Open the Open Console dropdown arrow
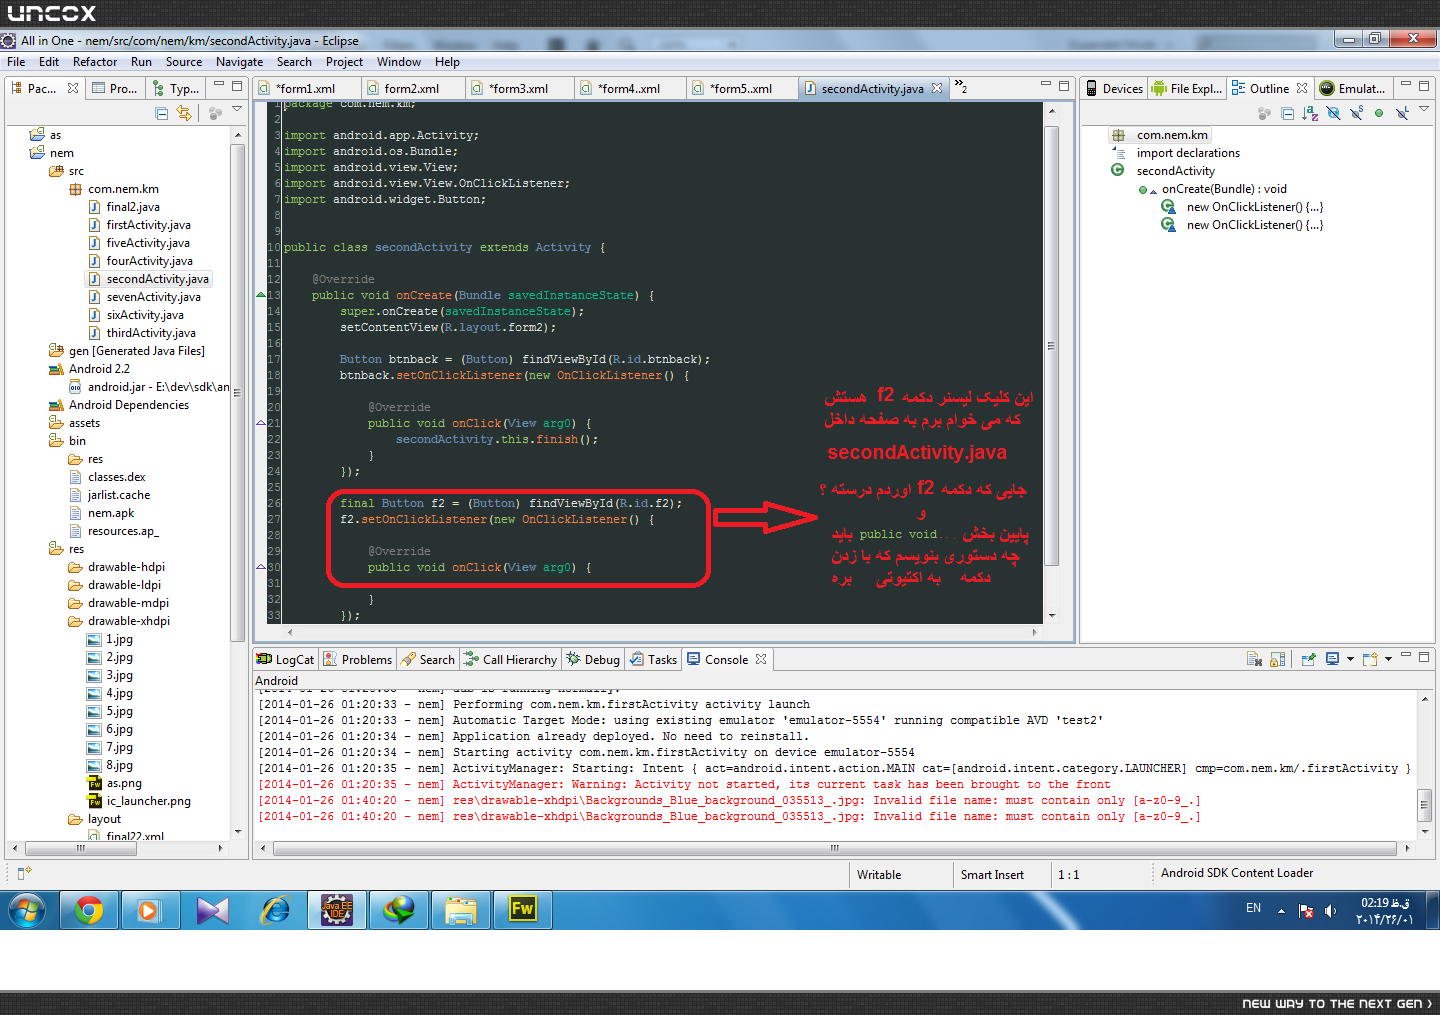This screenshot has height=1015, width=1440. pyautogui.click(x=1388, y=660)
